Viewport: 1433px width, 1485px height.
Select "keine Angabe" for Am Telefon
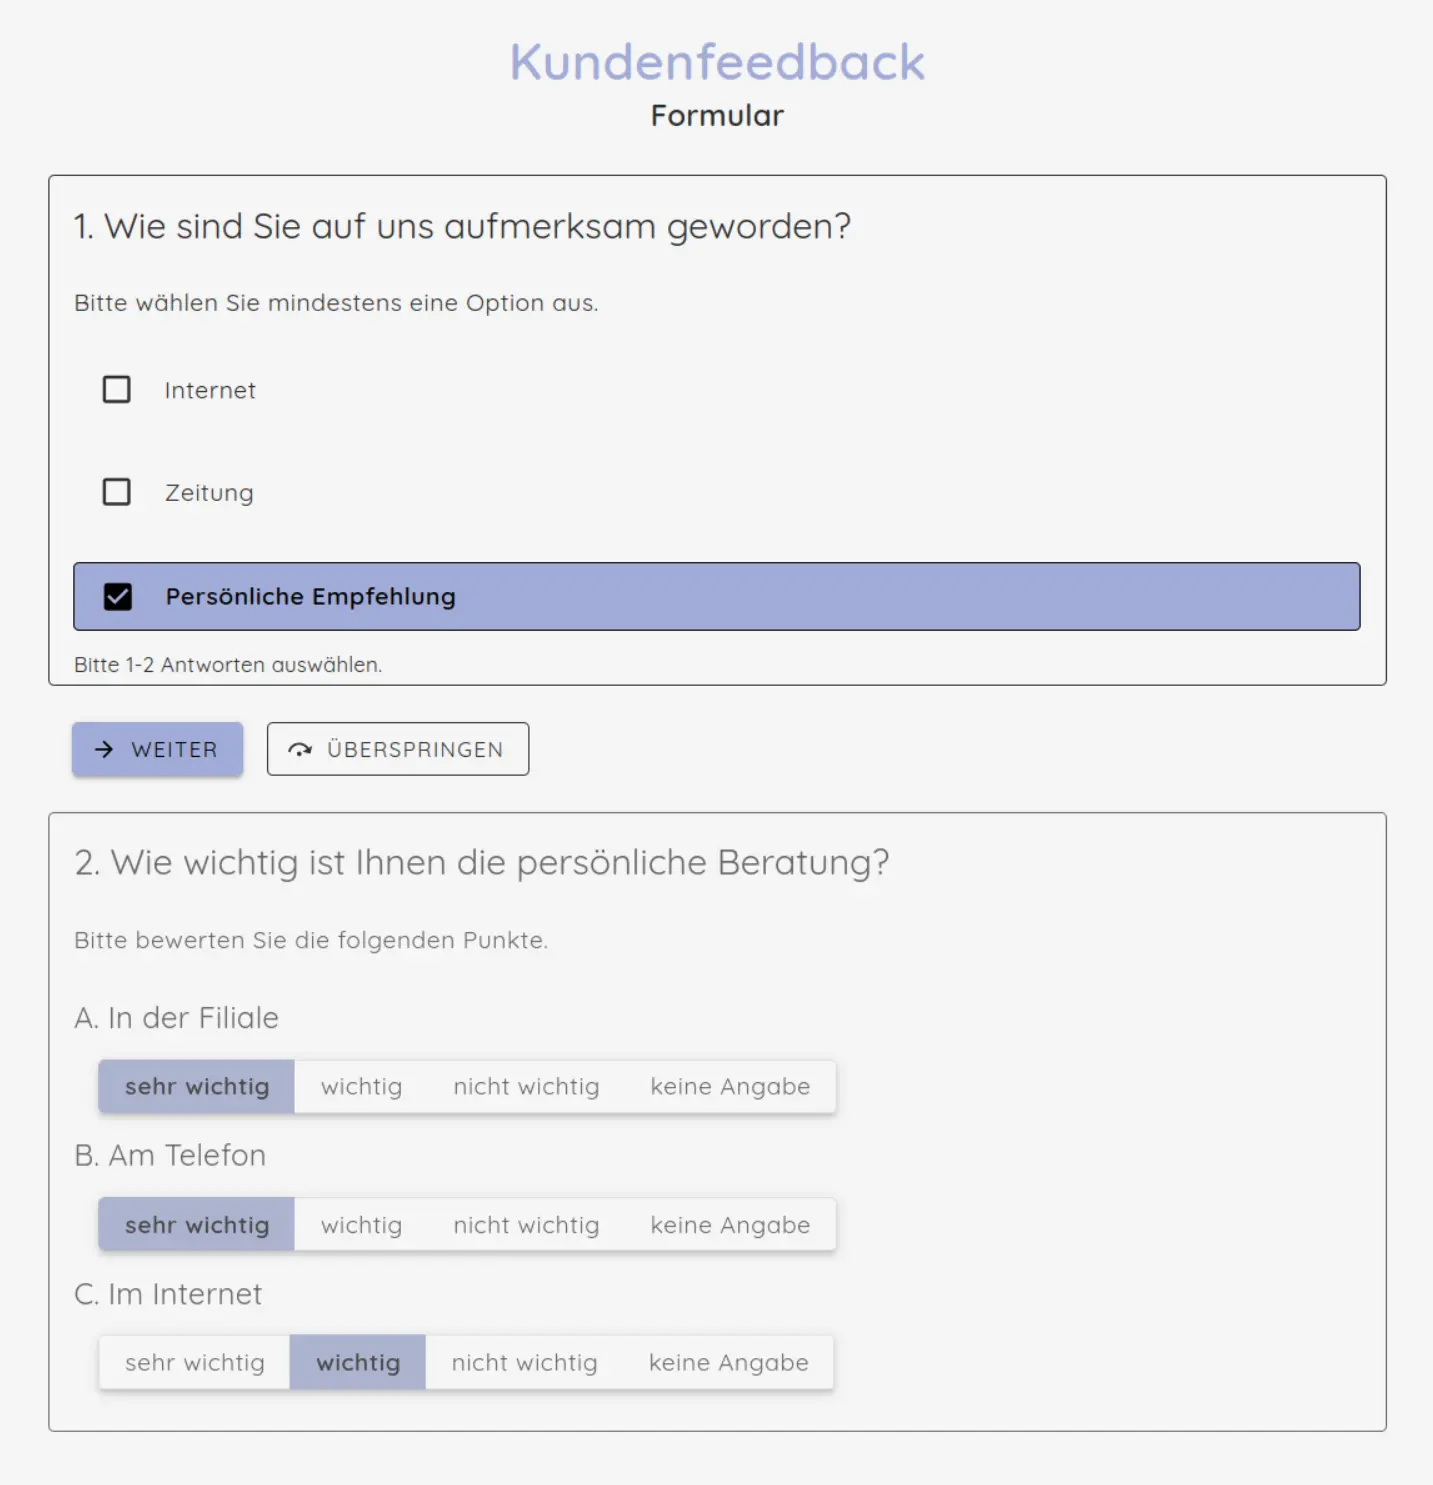(x=730, y=1224)
